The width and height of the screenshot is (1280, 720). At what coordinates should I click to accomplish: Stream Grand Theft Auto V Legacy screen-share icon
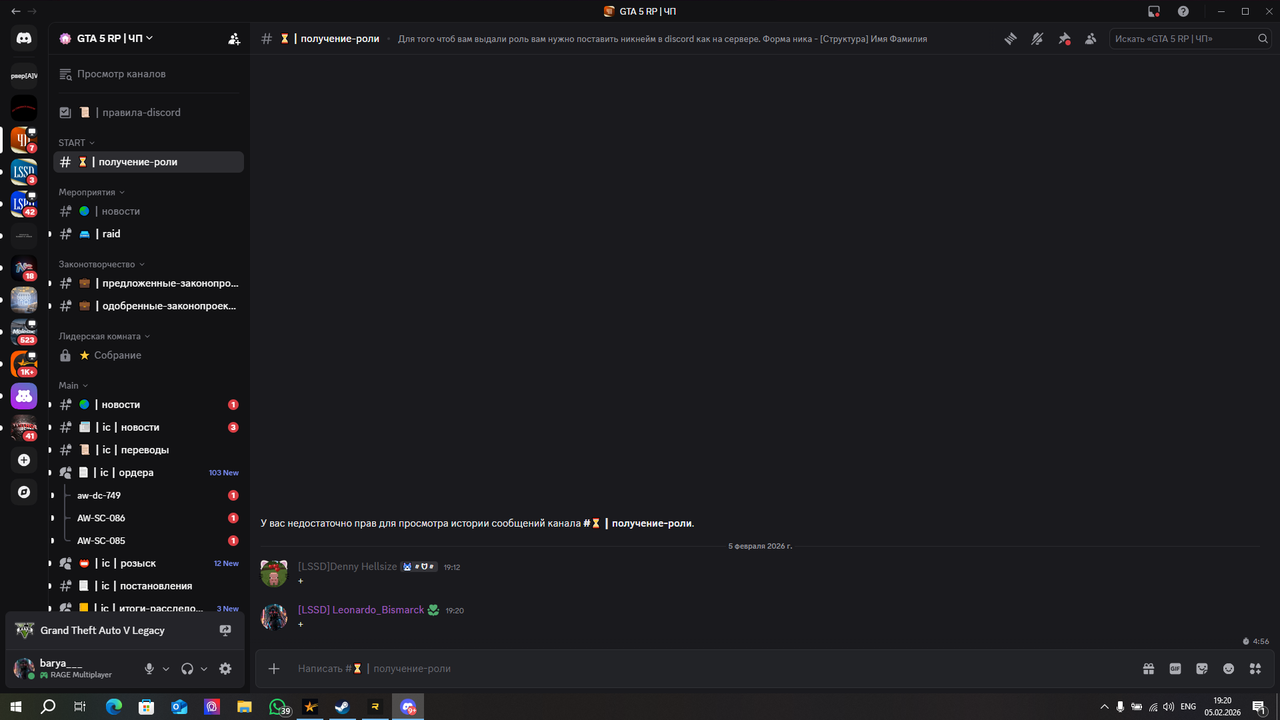tap(225, 631)
